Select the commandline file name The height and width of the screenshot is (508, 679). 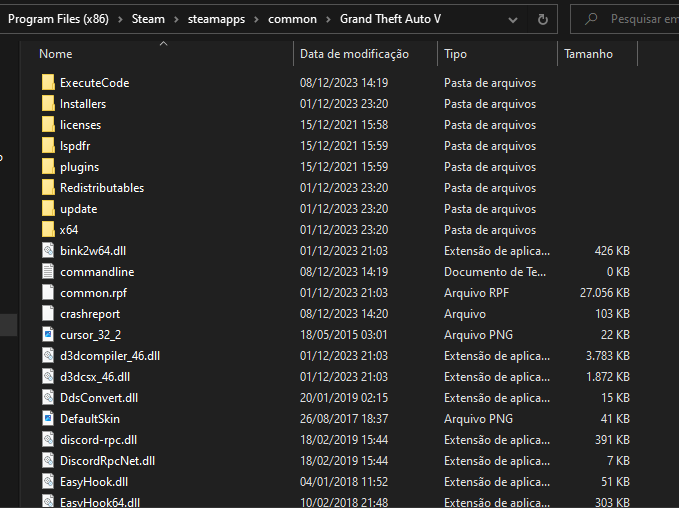pyautogui.click(x=97, y=272)
